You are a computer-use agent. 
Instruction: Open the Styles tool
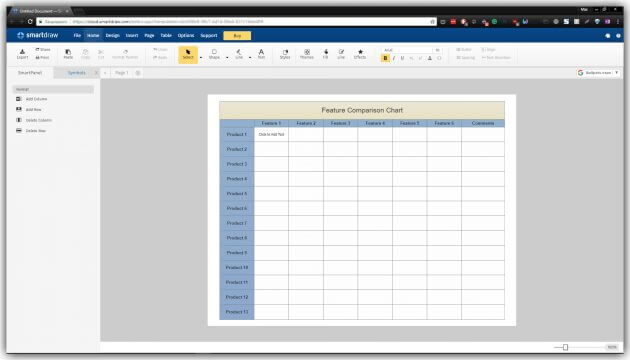[285, 54]
